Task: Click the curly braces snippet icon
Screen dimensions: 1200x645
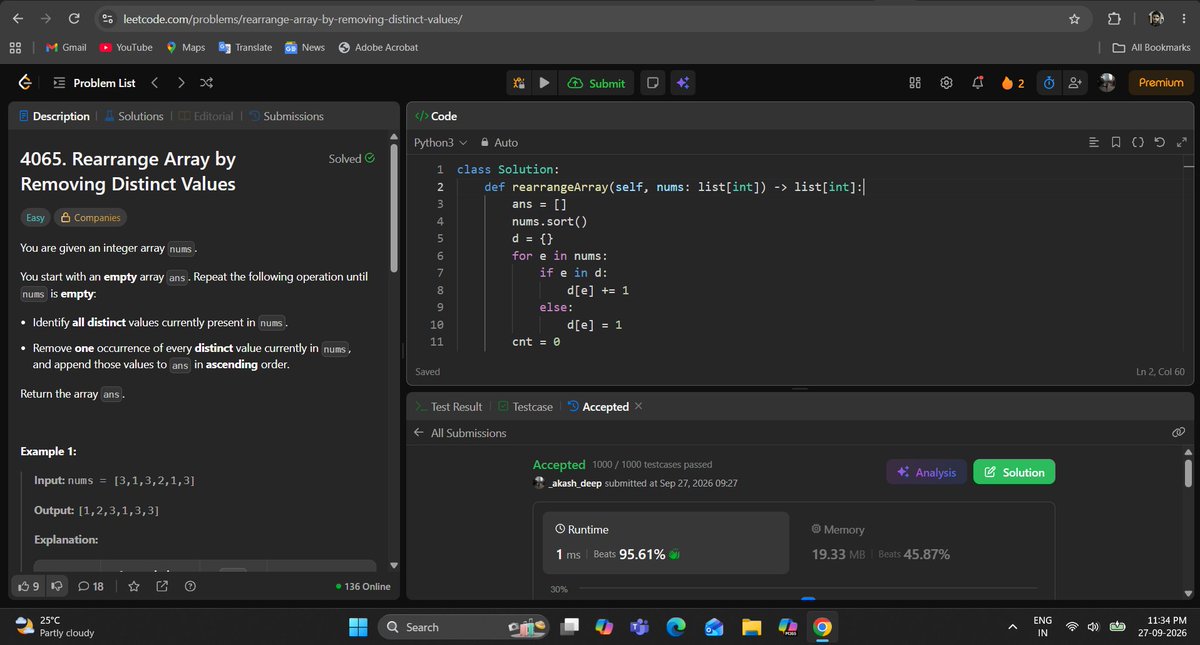Action: (x=1138, y=143)
